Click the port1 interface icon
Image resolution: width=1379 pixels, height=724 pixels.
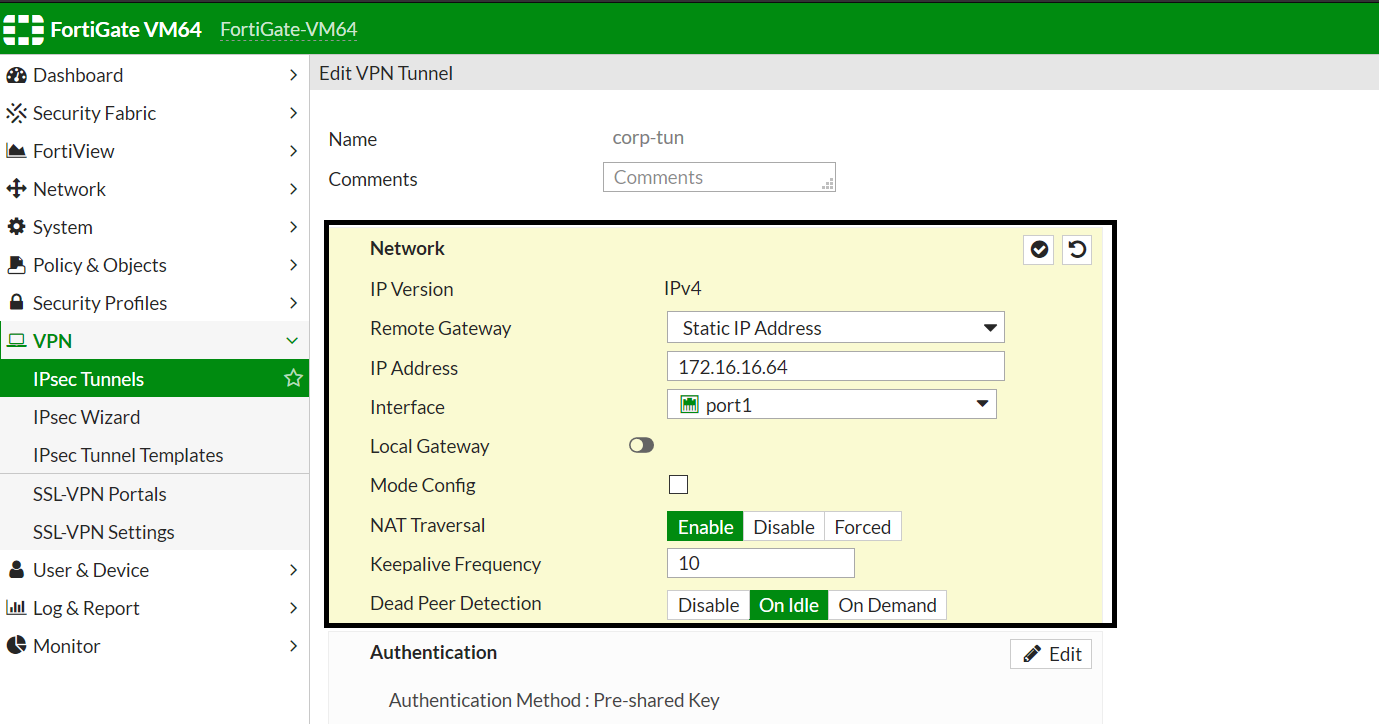click(x=689, y=404)
